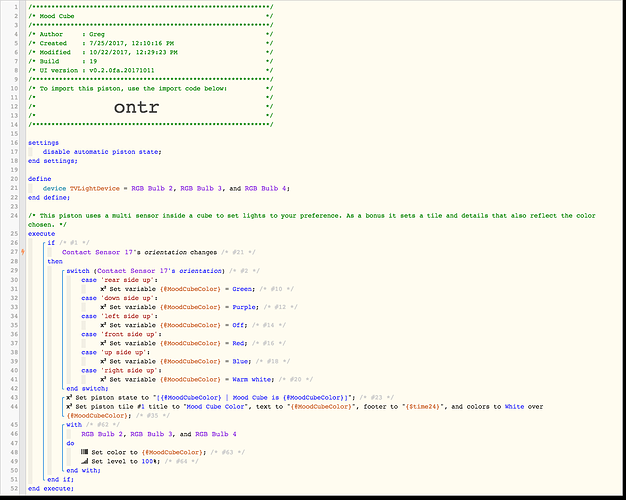
Task: Click the 'end execute;' line
Action: coord(51,488)
